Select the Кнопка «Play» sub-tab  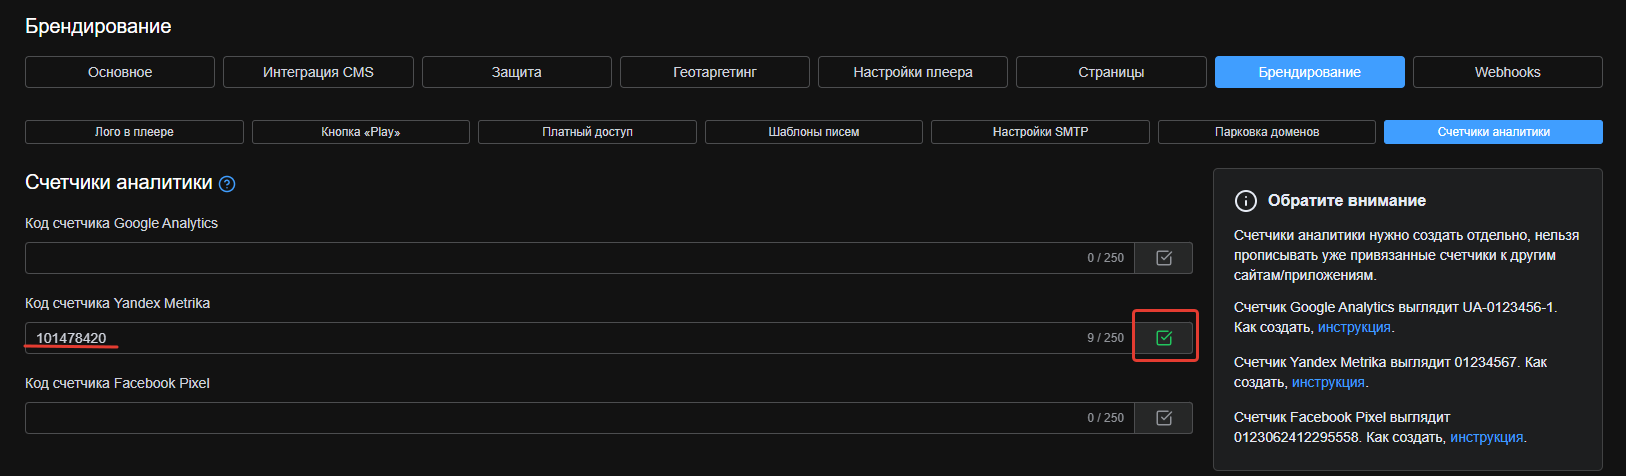[x=361, y=132]
